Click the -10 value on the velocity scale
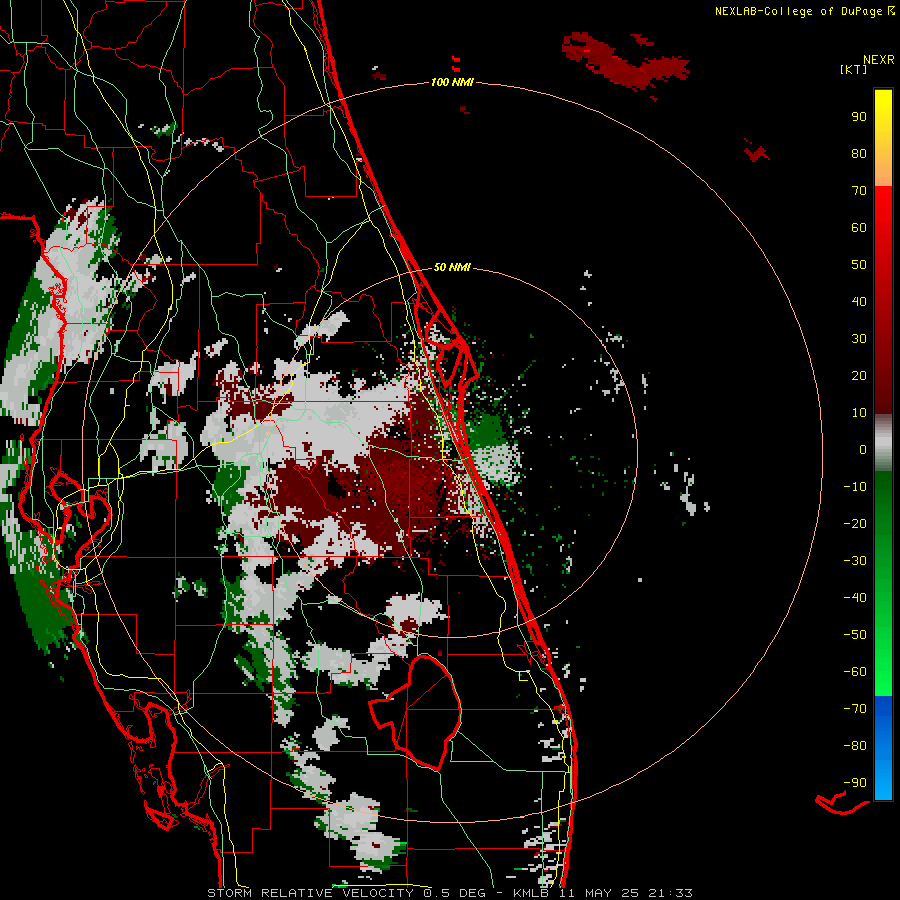This screenshot has height=900, width=900. point(855,487)
